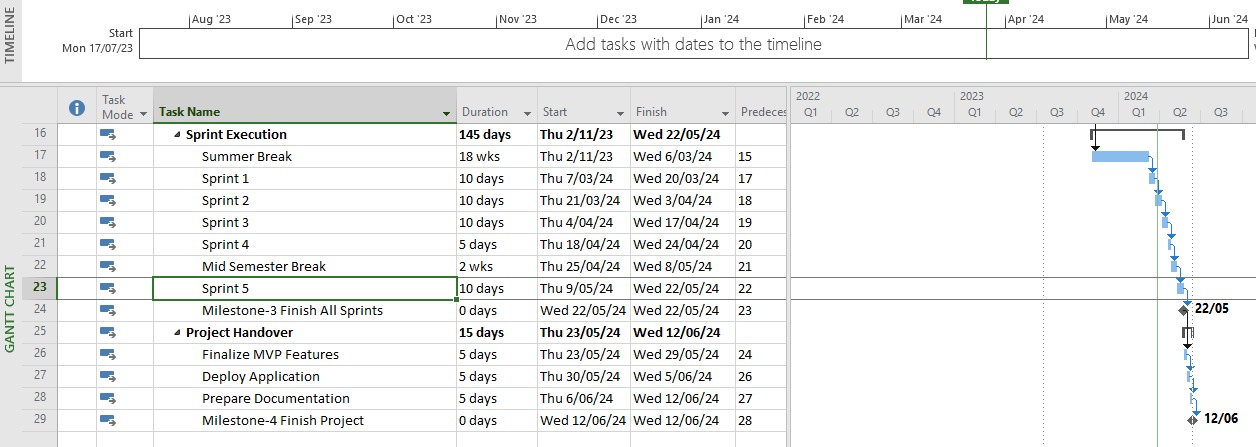Screen dimensions: 1256x447
Task: Click the '2 wks' duration cell
Action: click(496, 266)
